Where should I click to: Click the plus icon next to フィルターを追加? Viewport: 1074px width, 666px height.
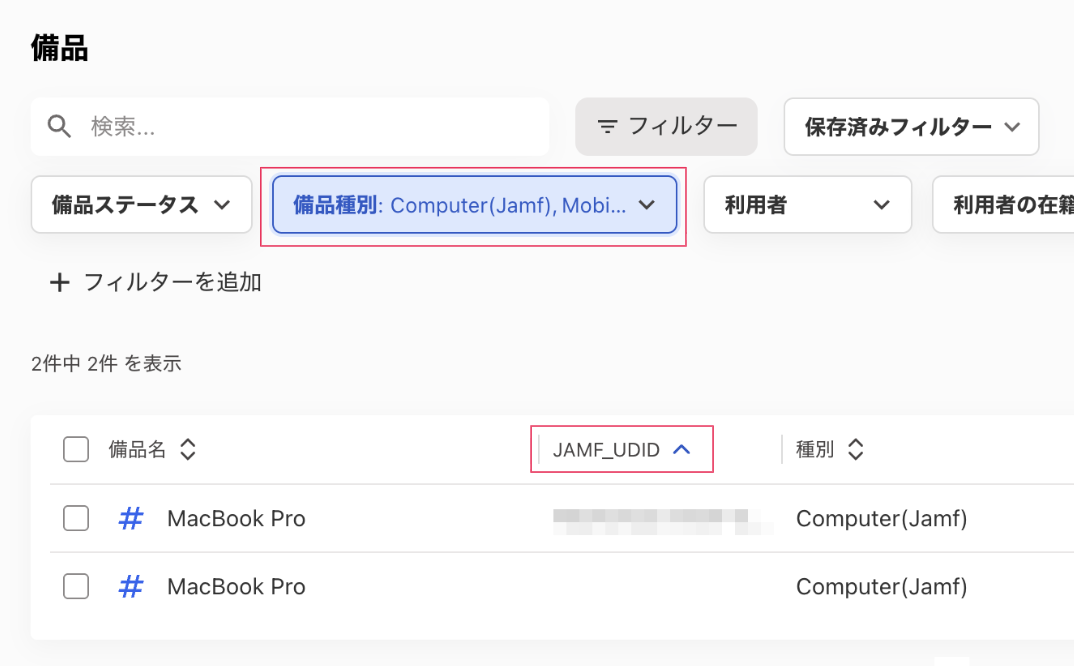pyautogui.click(x=59, y=282)
